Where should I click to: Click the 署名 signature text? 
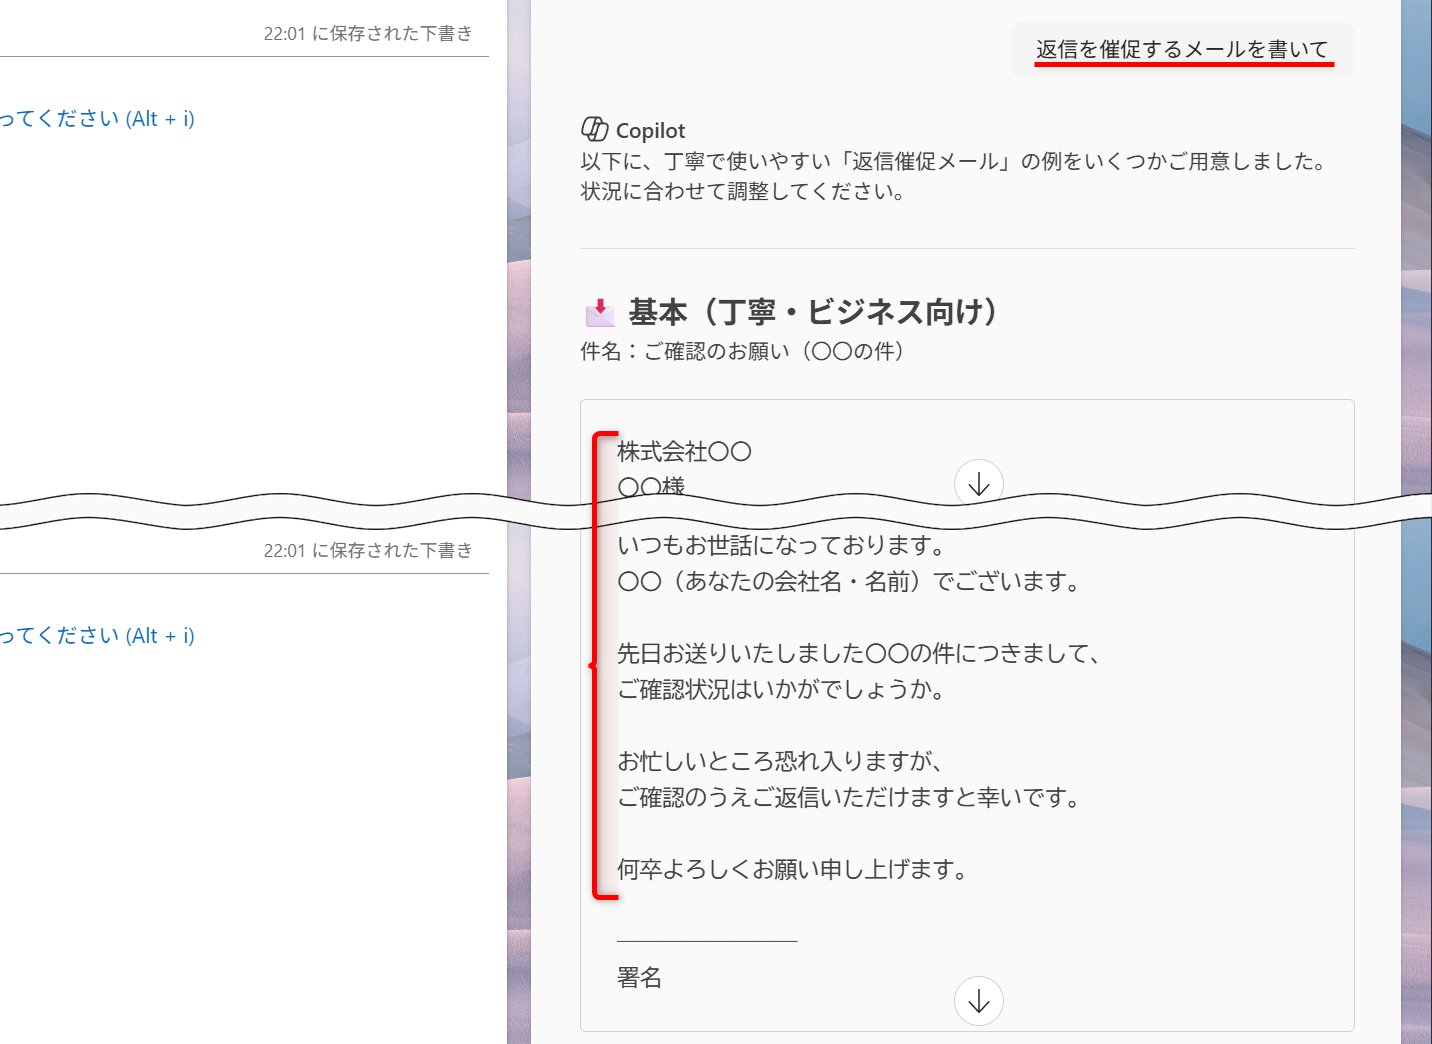coord(639,978)
